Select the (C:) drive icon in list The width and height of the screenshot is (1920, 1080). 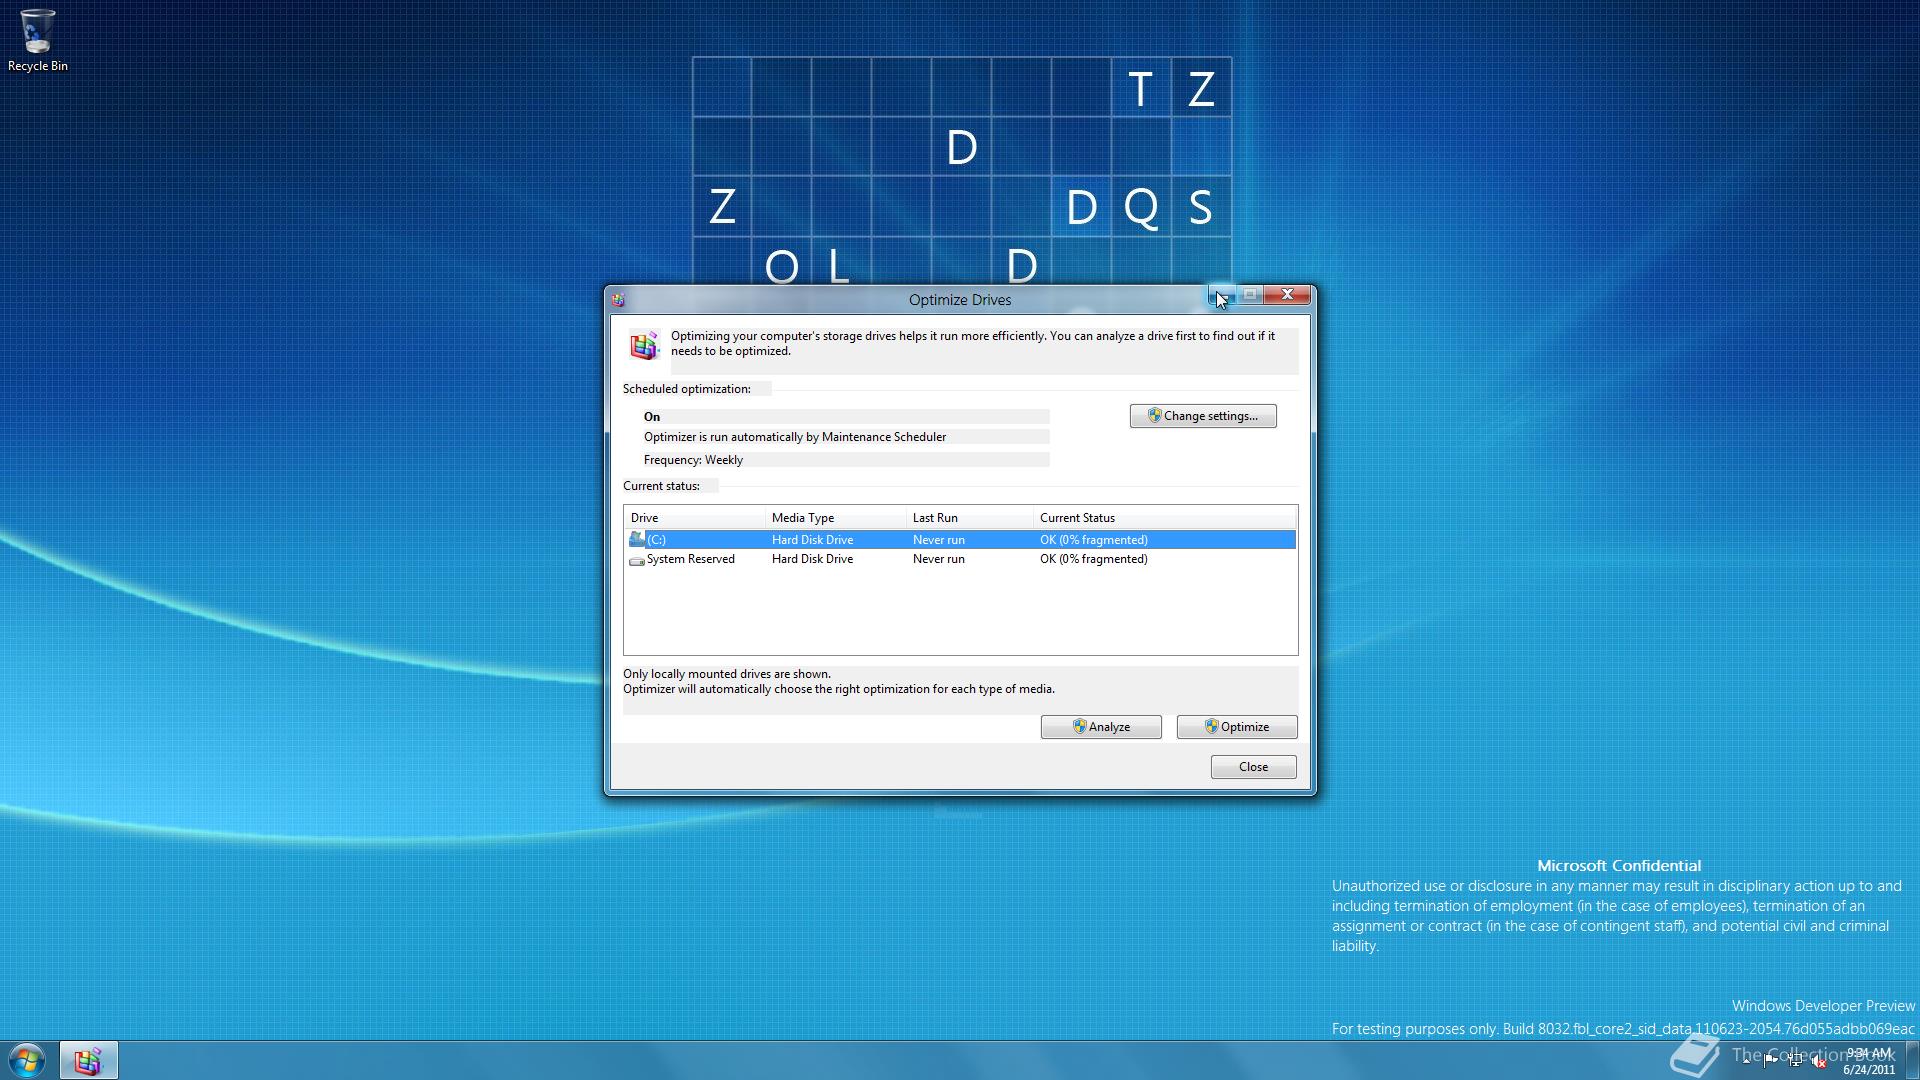[638, 539]
